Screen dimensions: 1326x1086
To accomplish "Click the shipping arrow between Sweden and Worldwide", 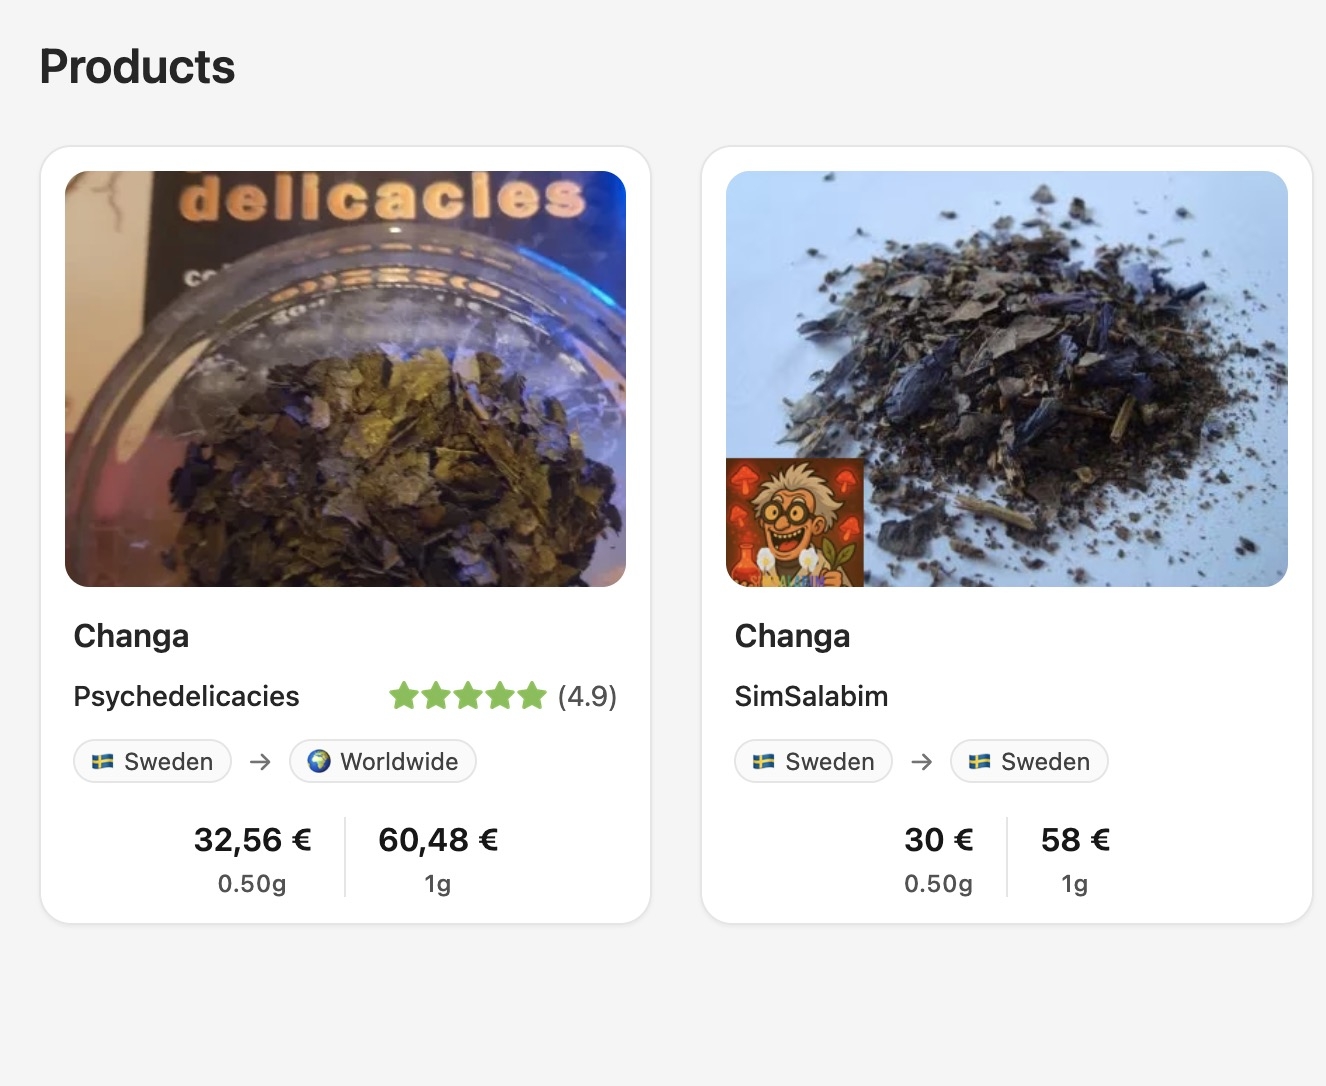I will tap(260, 762).
